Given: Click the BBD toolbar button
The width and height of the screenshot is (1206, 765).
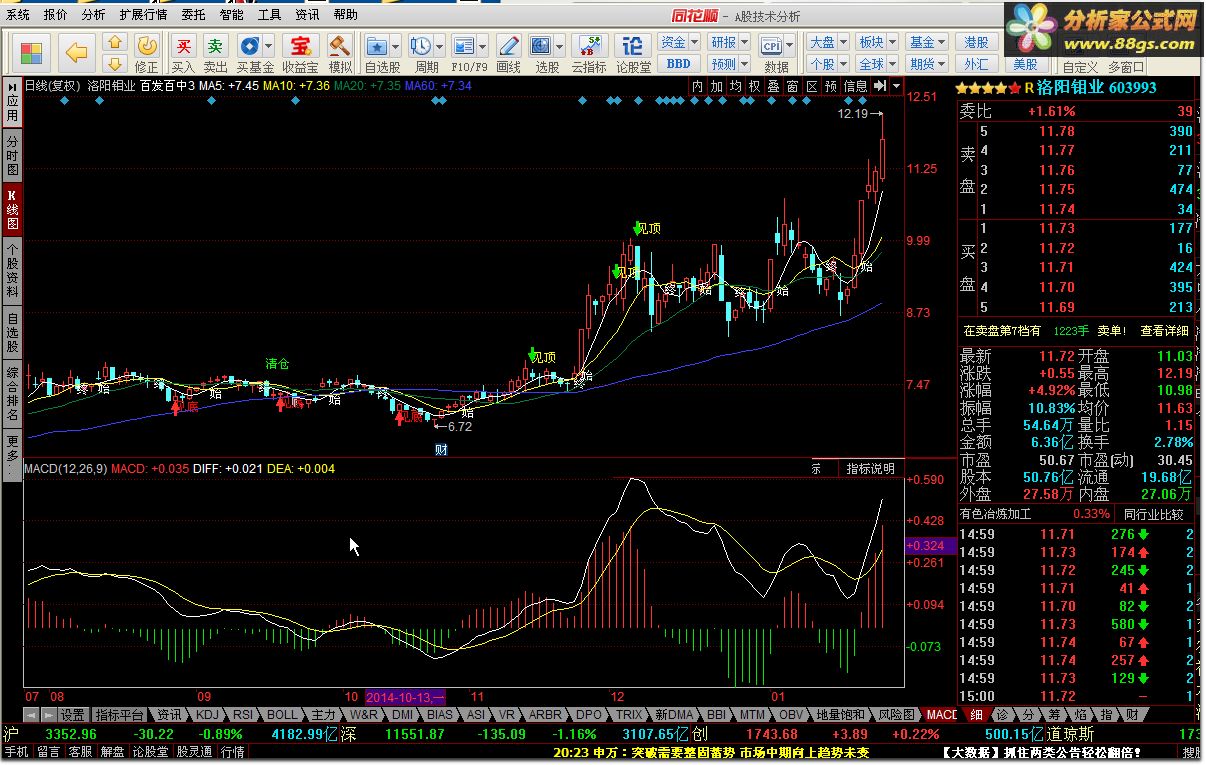Looking at the screenshot, I should (678, 63).
